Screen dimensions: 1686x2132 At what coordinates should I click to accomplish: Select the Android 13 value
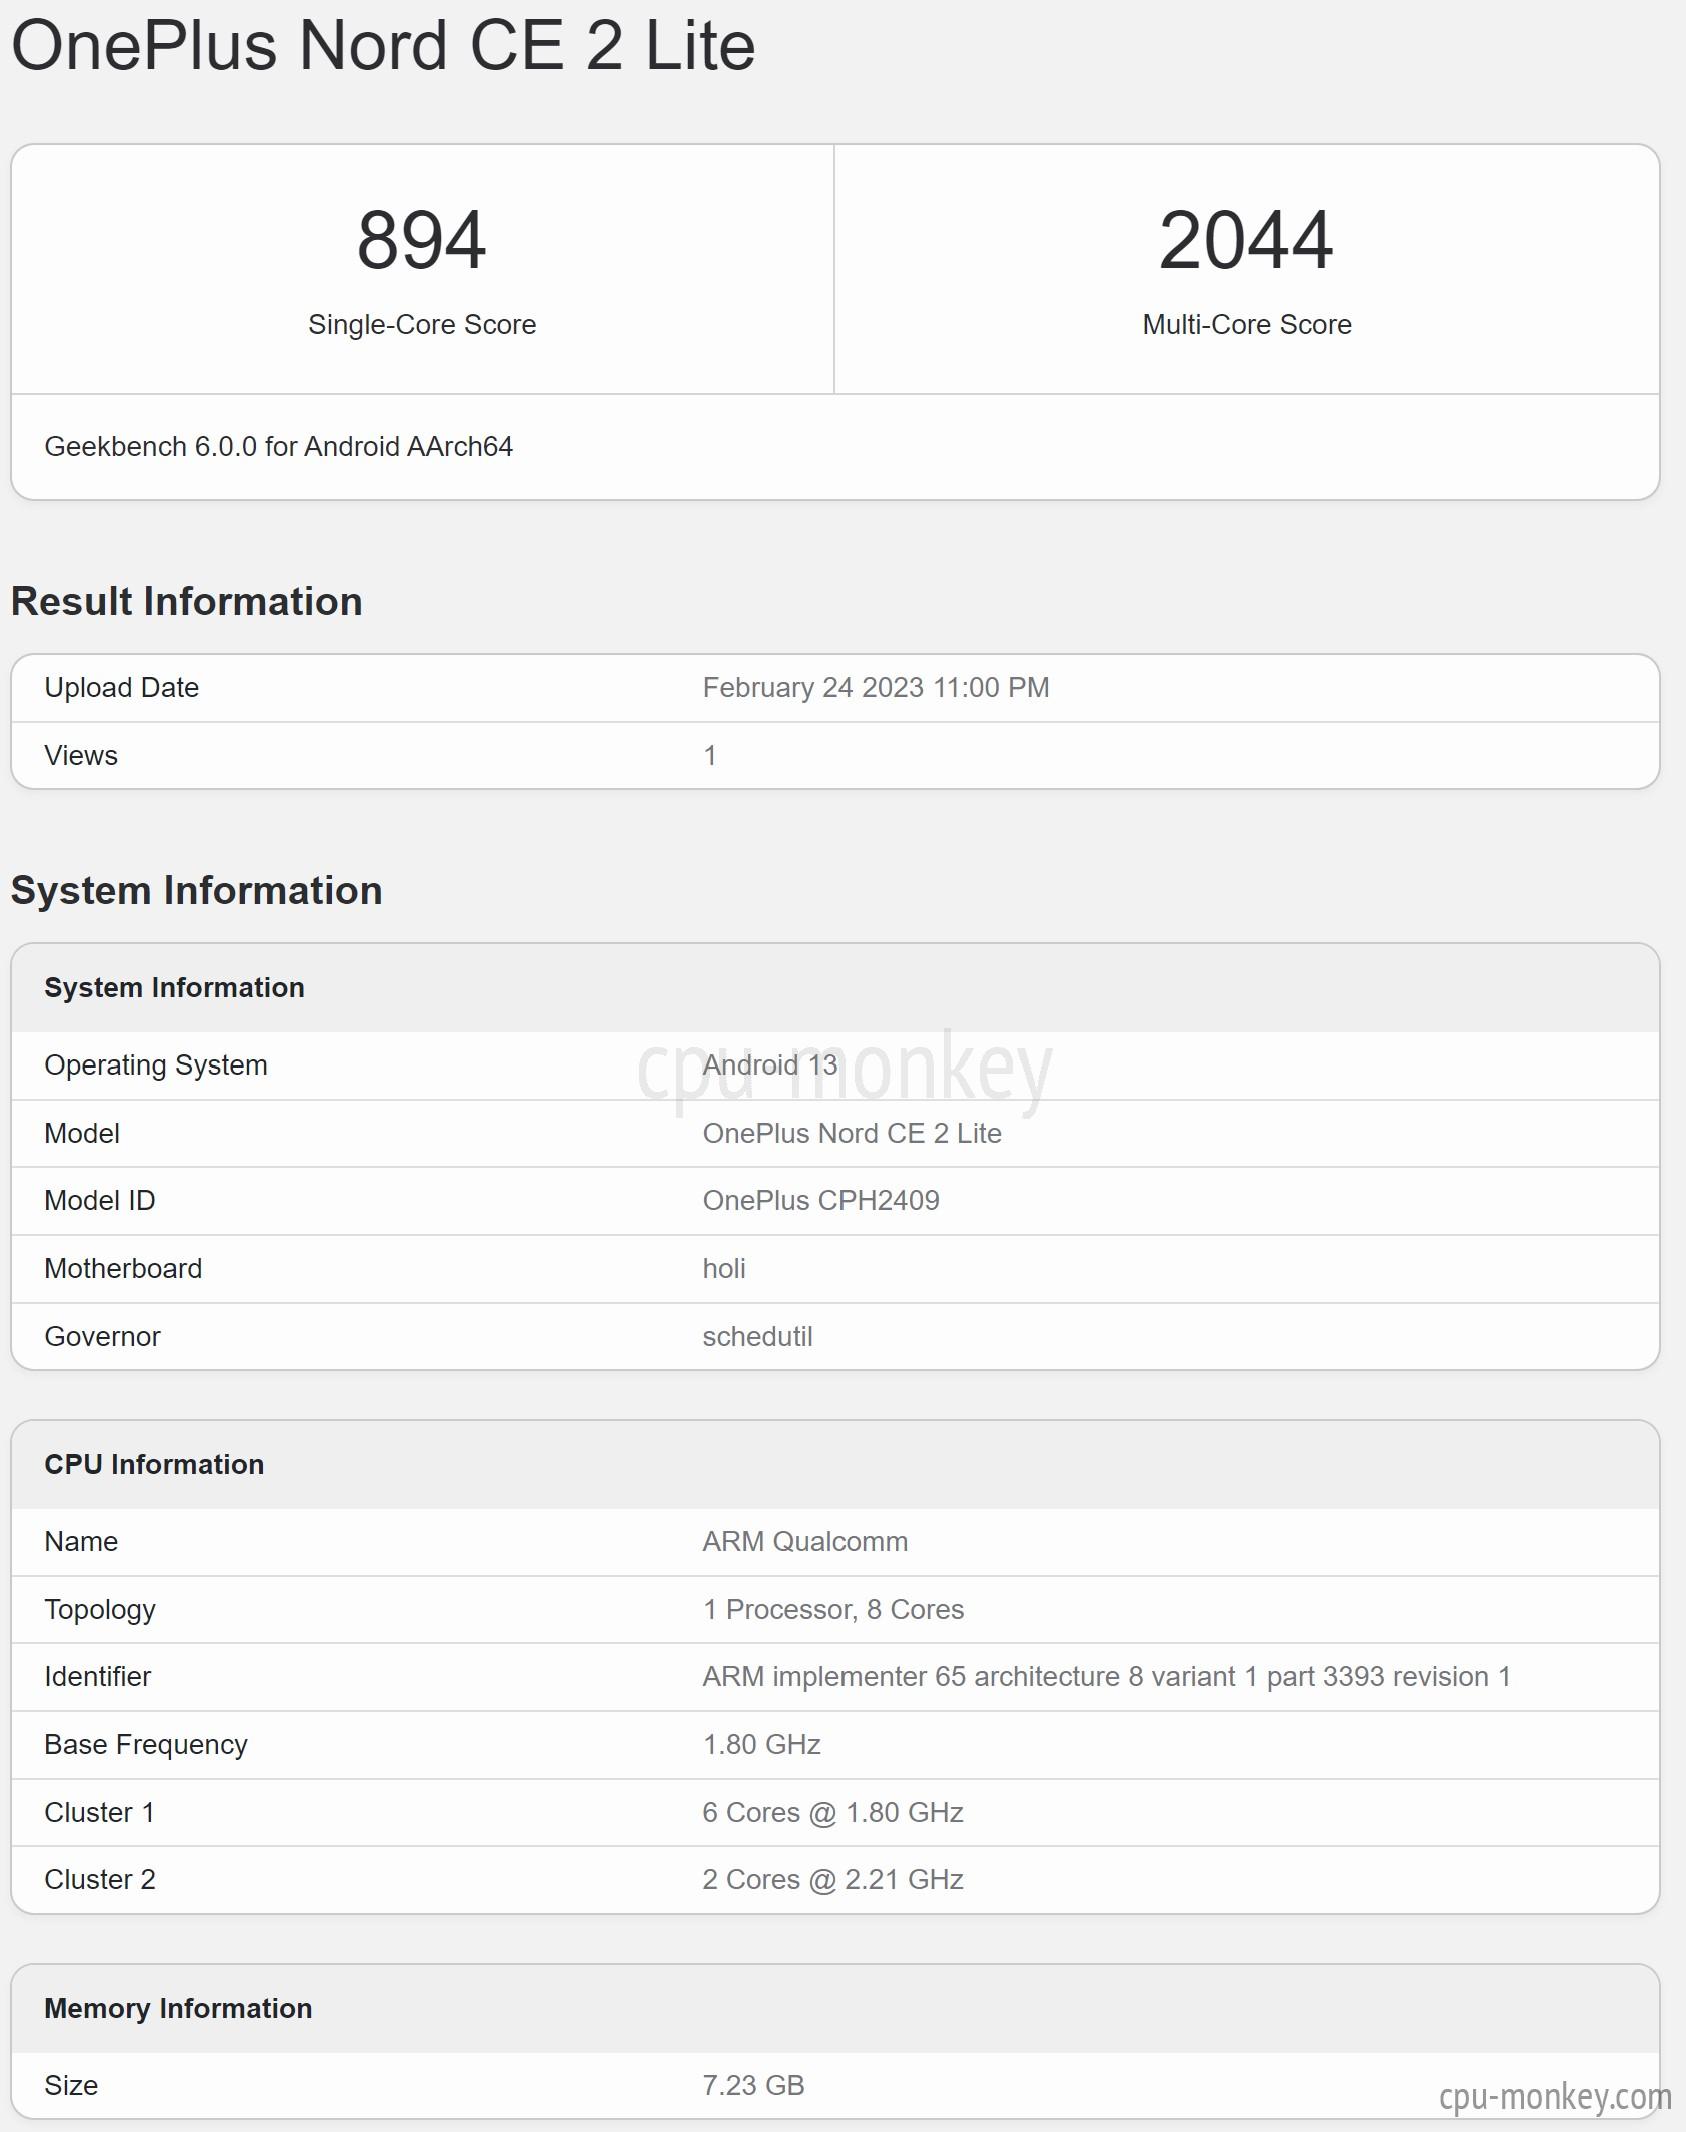pyautogui.click(x=770, y=1065)
